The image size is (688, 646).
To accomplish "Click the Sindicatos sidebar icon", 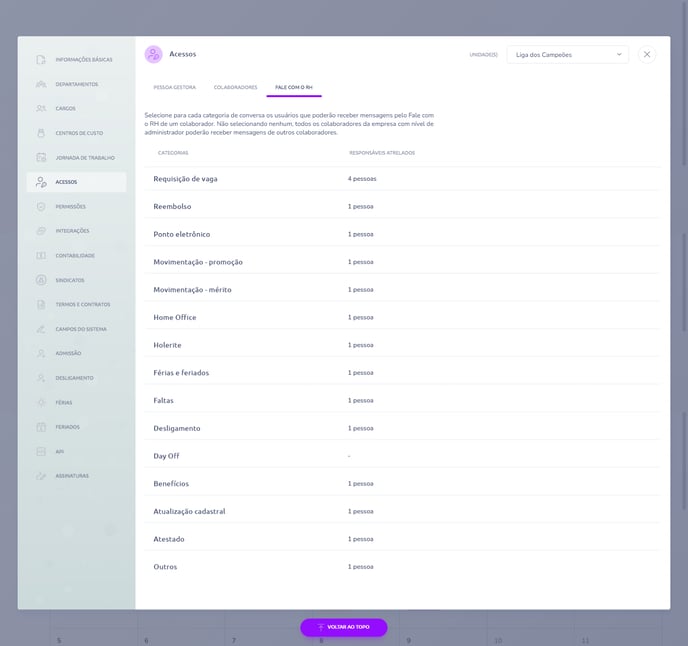I will [x=41, y=280].
